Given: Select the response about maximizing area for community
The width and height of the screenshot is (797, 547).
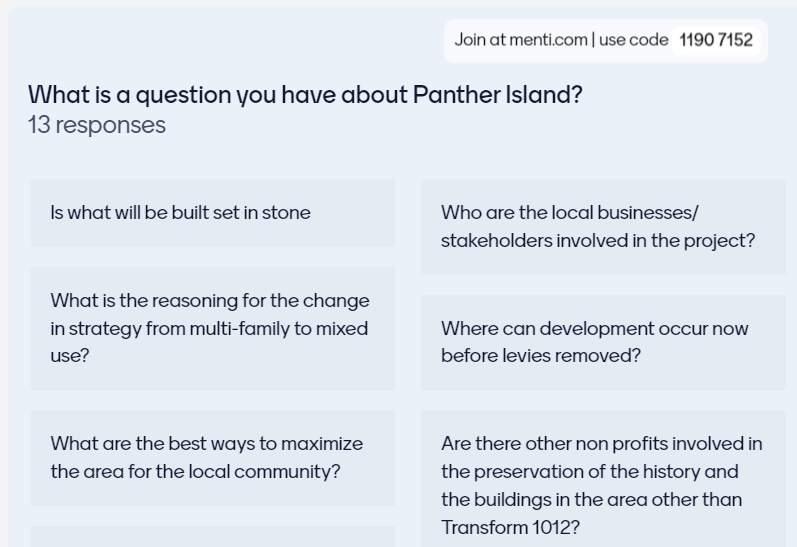Looking at the screenshot, I should coord(212,457).
